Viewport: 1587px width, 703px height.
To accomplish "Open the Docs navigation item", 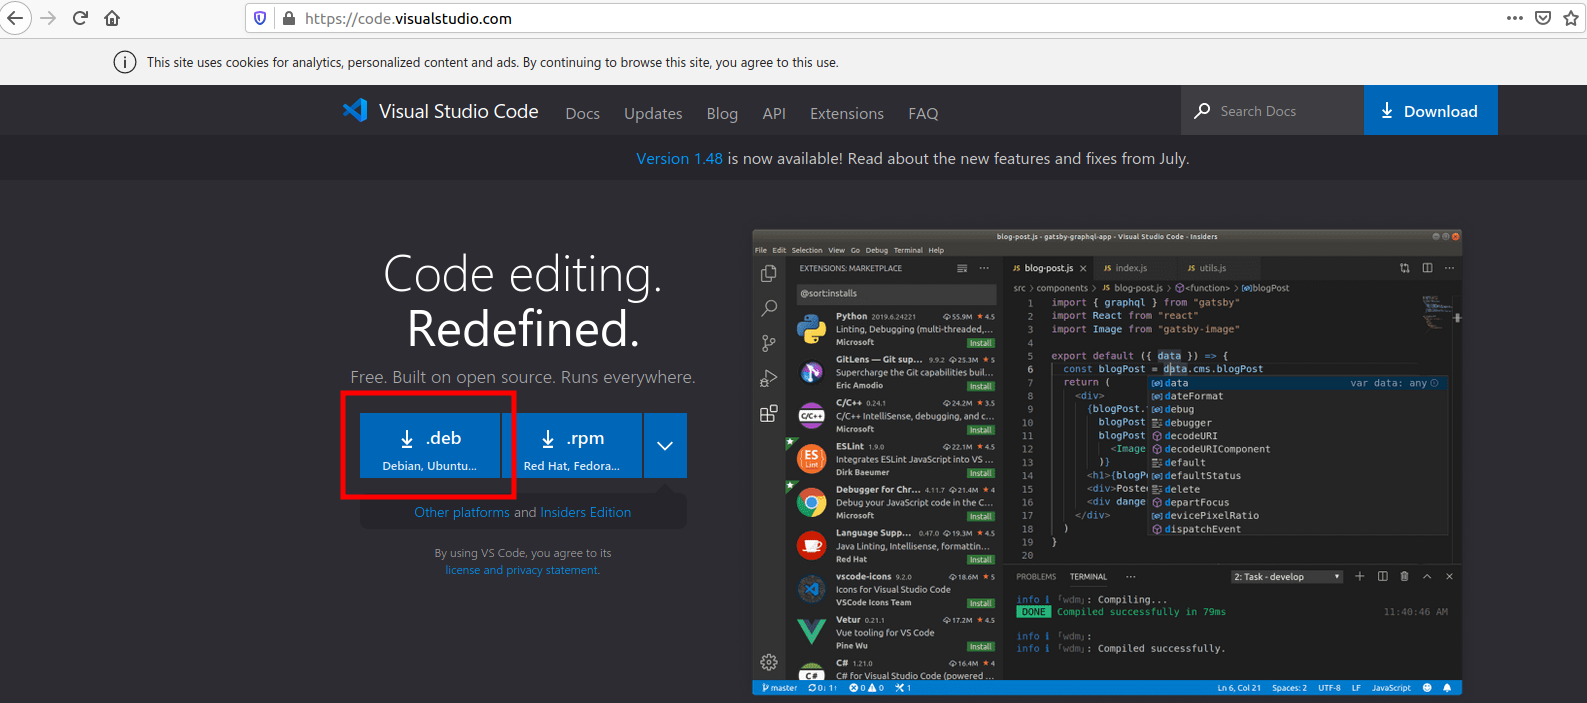I will tap(583, 114).
